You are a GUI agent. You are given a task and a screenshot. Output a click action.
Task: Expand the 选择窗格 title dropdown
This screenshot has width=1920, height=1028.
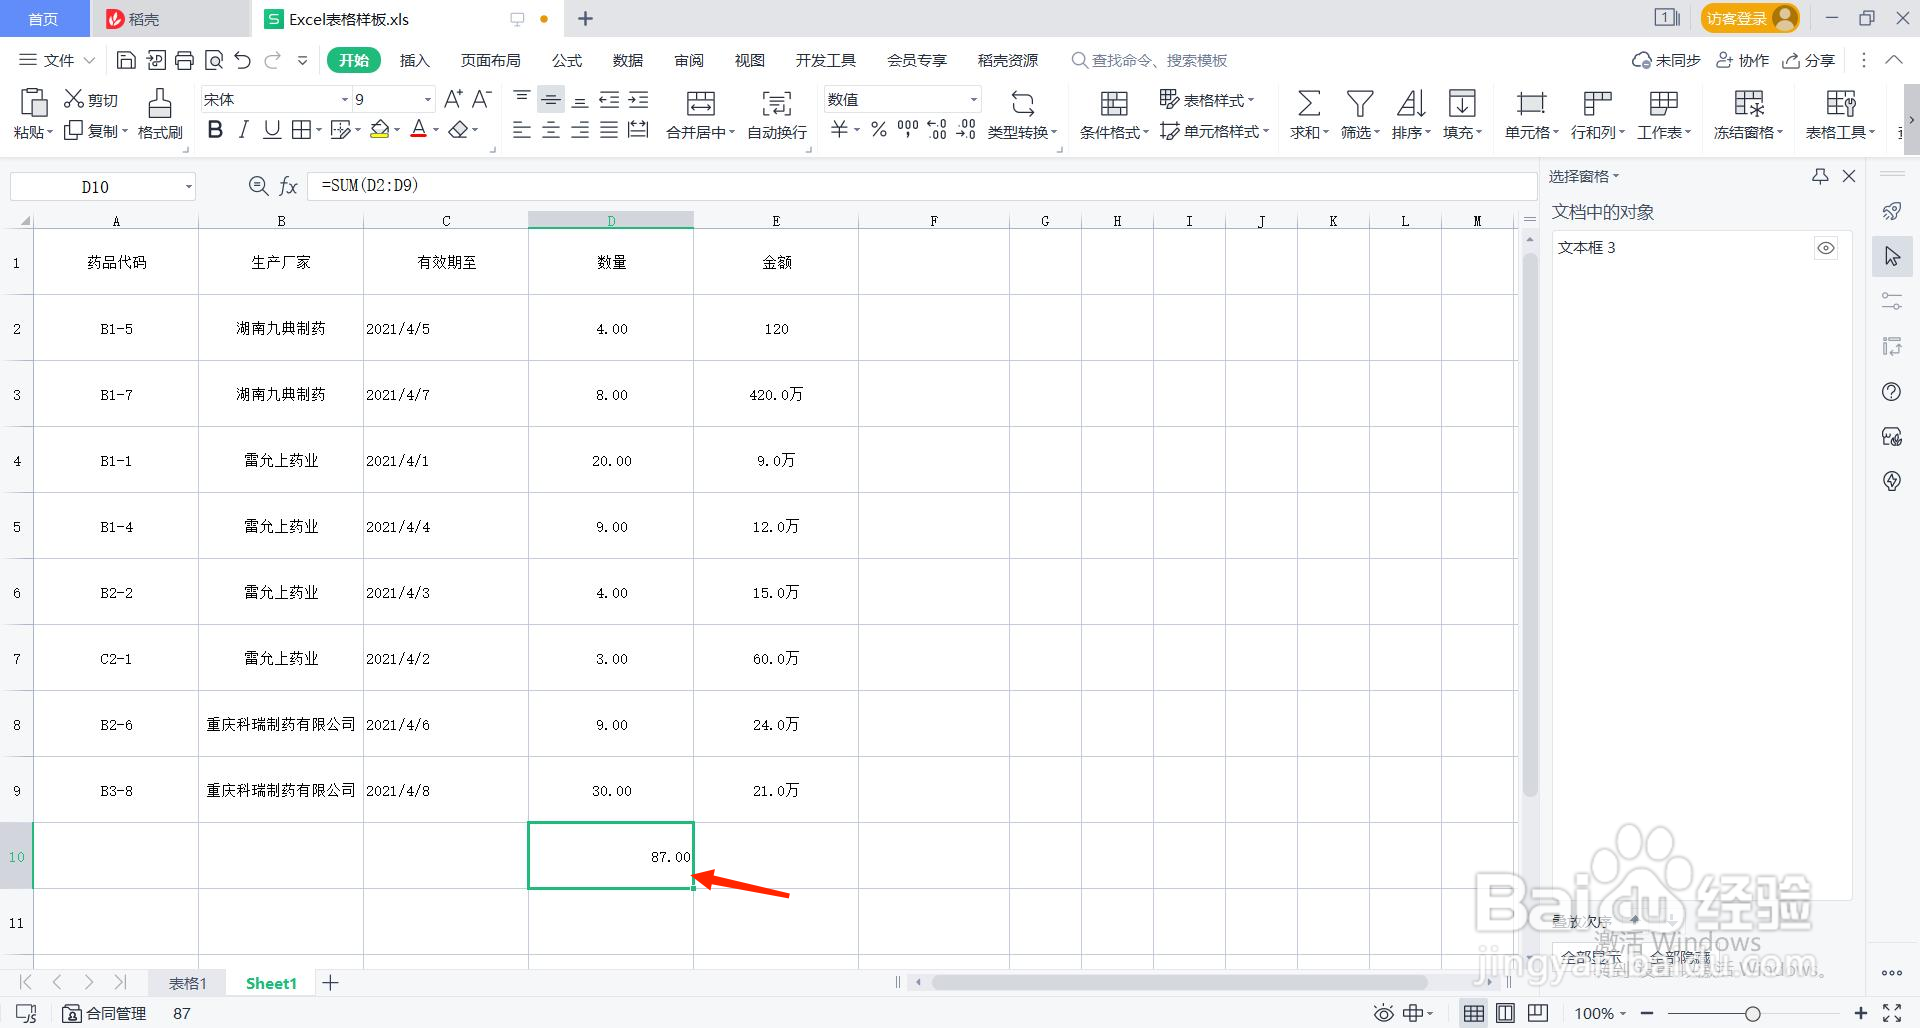point(1616,176)
